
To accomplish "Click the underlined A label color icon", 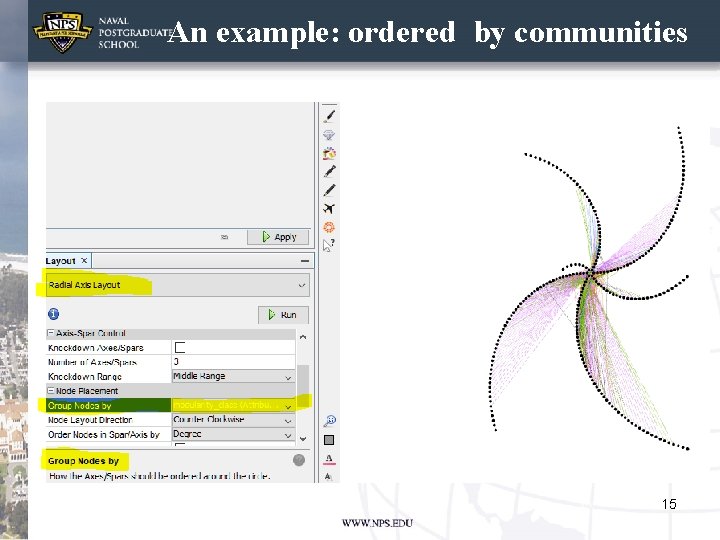I will [329, 459].
